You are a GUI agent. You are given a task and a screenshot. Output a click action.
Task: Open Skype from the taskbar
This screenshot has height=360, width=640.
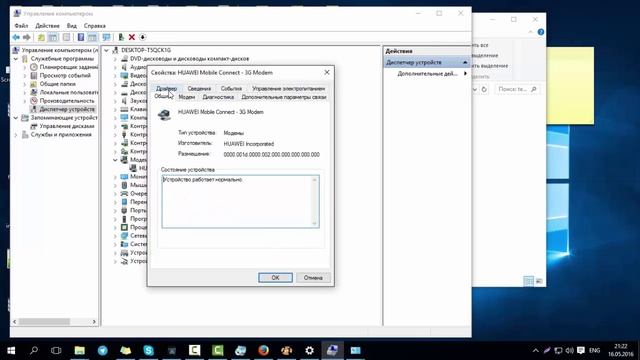[x=149, y=350]
